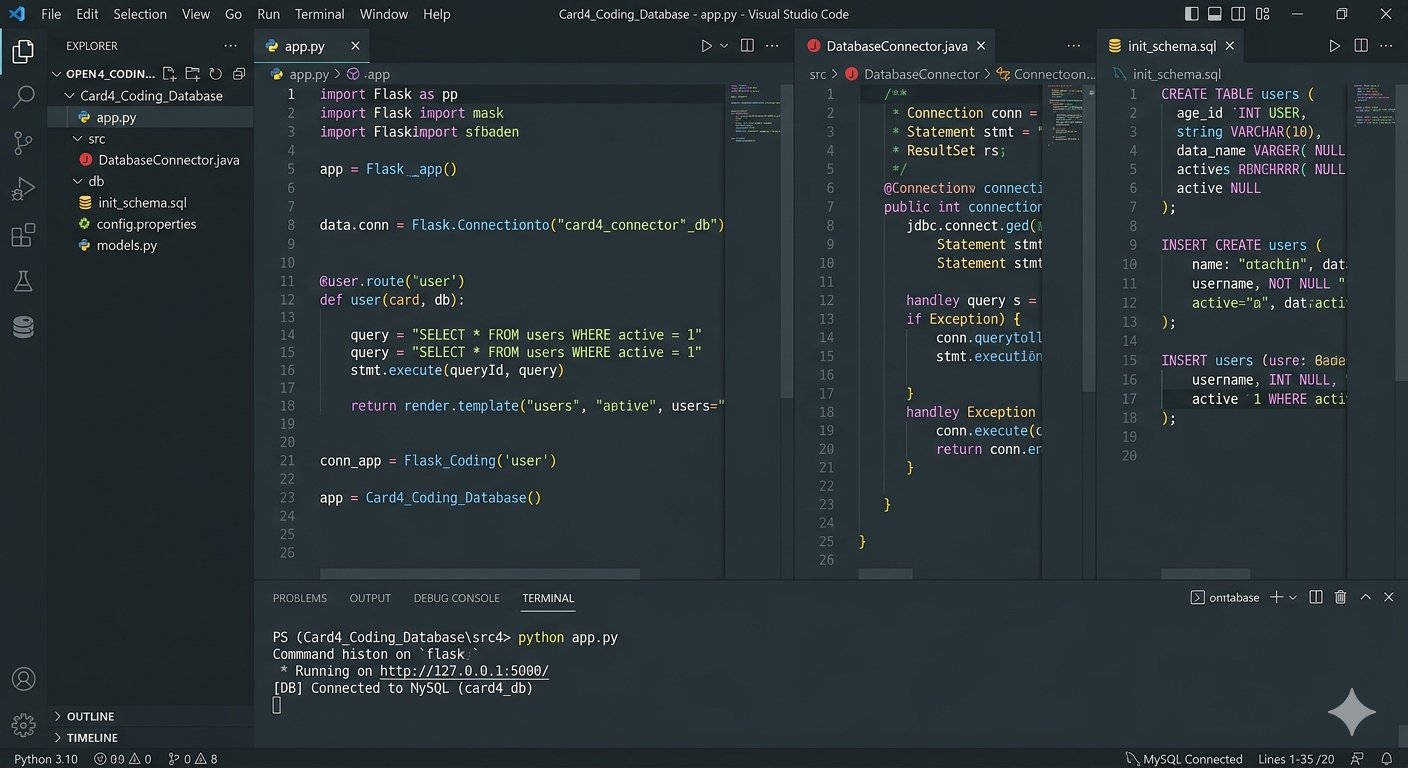This screenshot has width=1408, height=768.
Task: Open the Run menu
Action: [x=268, y=14]
